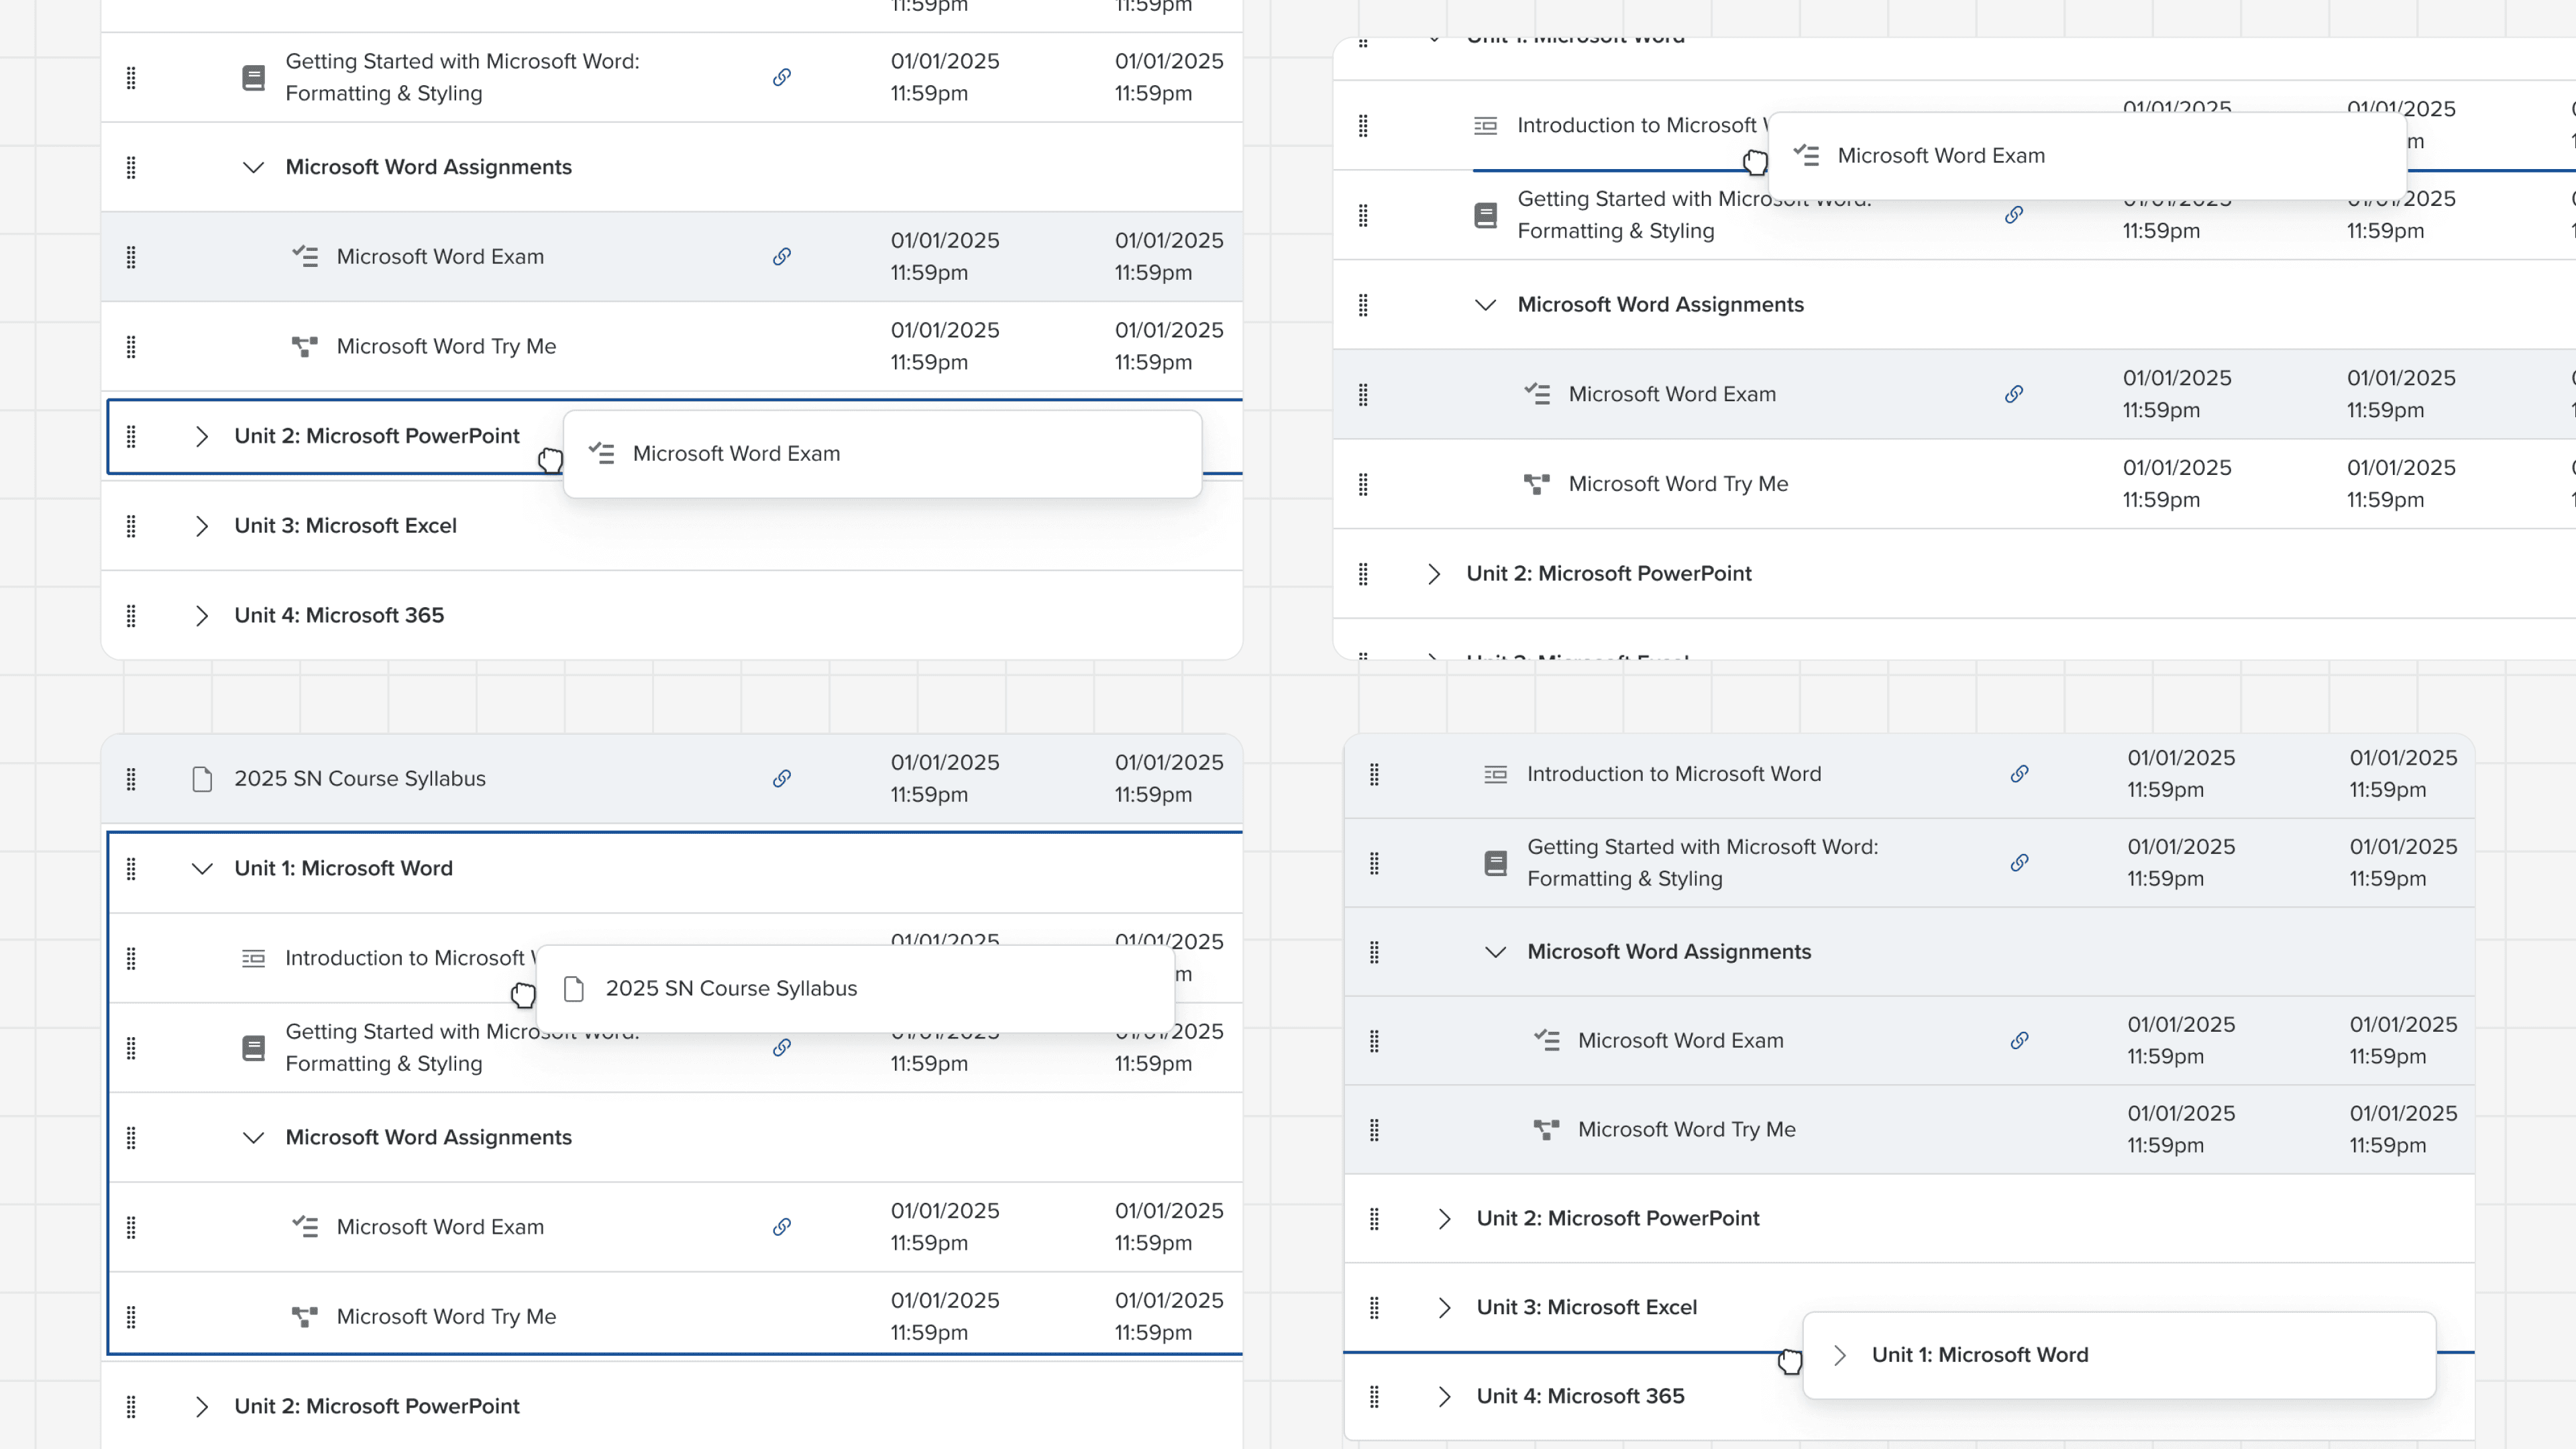The width and height of the screenshot is (2576, 1449).
Task: Expand Unit 2: Microsoft PowerPoint in bottom-right panel
Action: (x=1444, y=1219)
